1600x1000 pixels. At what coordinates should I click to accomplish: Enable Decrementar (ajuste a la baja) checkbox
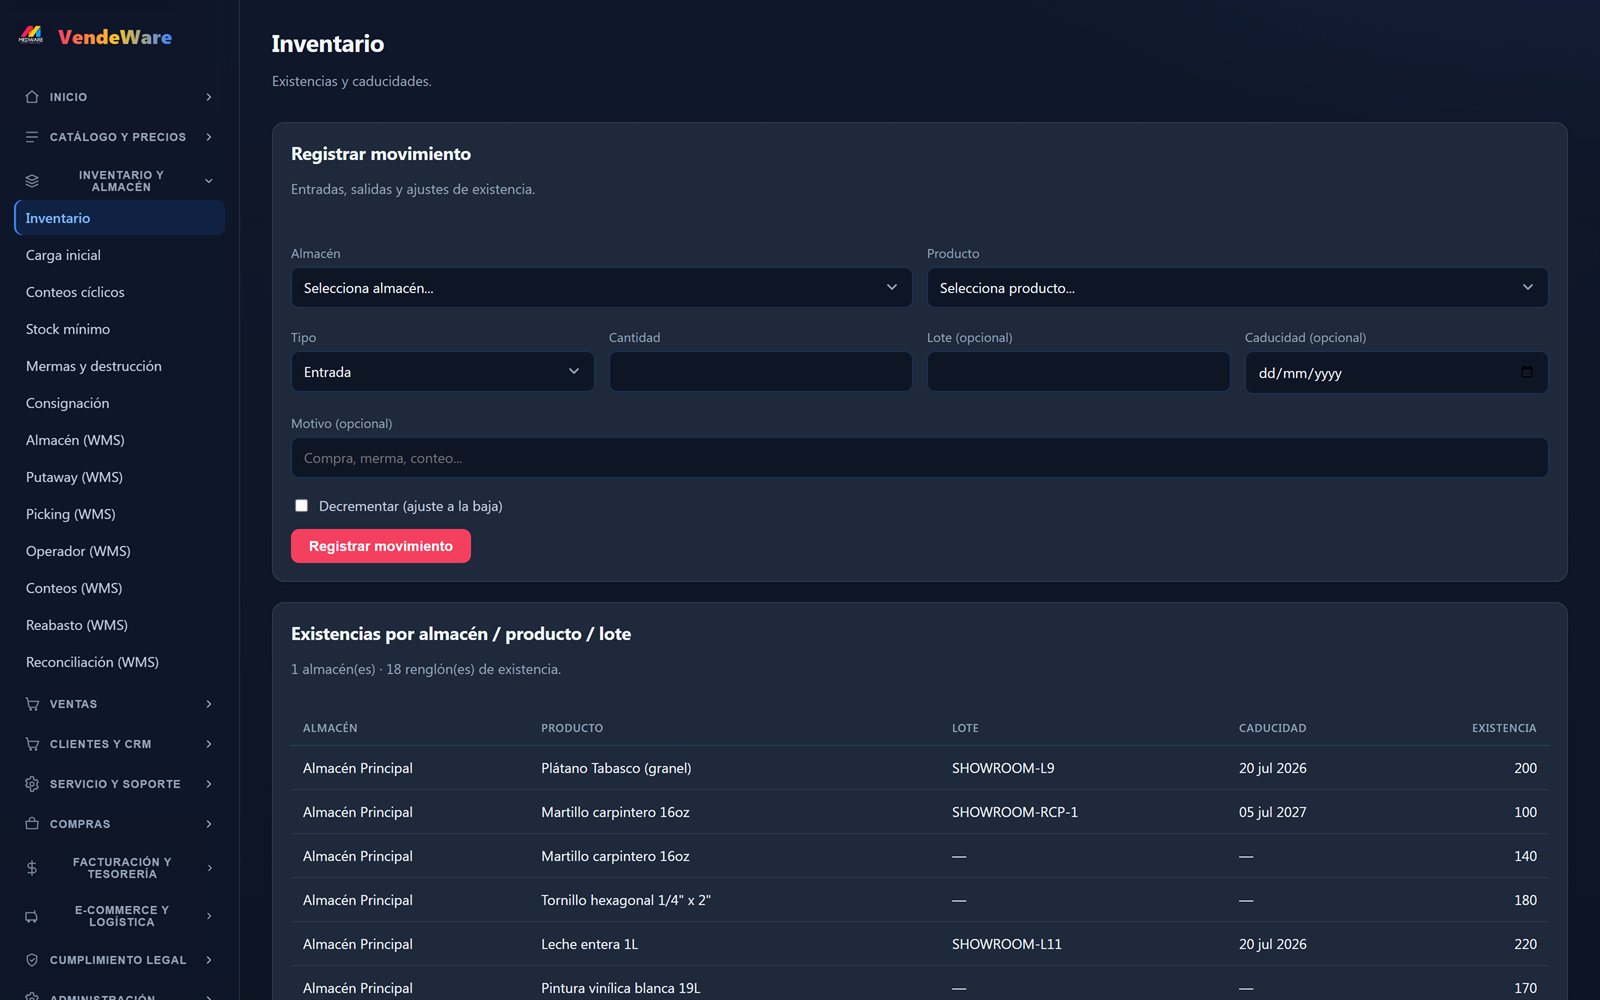coord(301,506)
